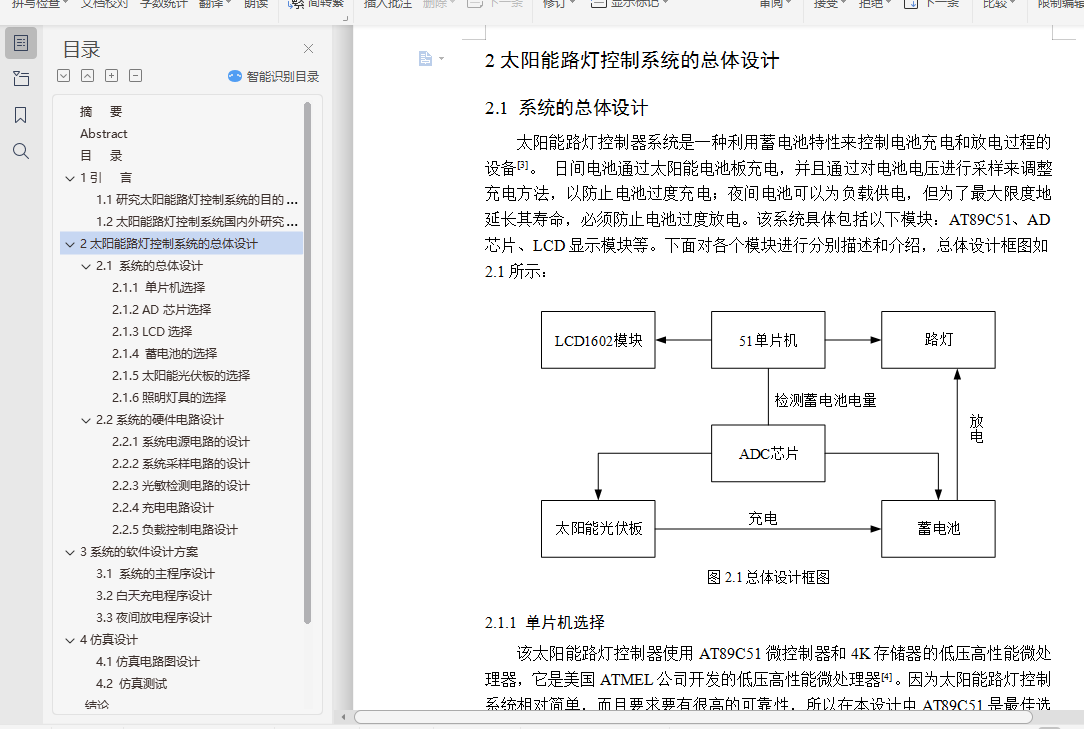Go to '3.1 系统的主程序设计' in the outline
This screenshot has height=729, width=1084.
click(156, 574)
